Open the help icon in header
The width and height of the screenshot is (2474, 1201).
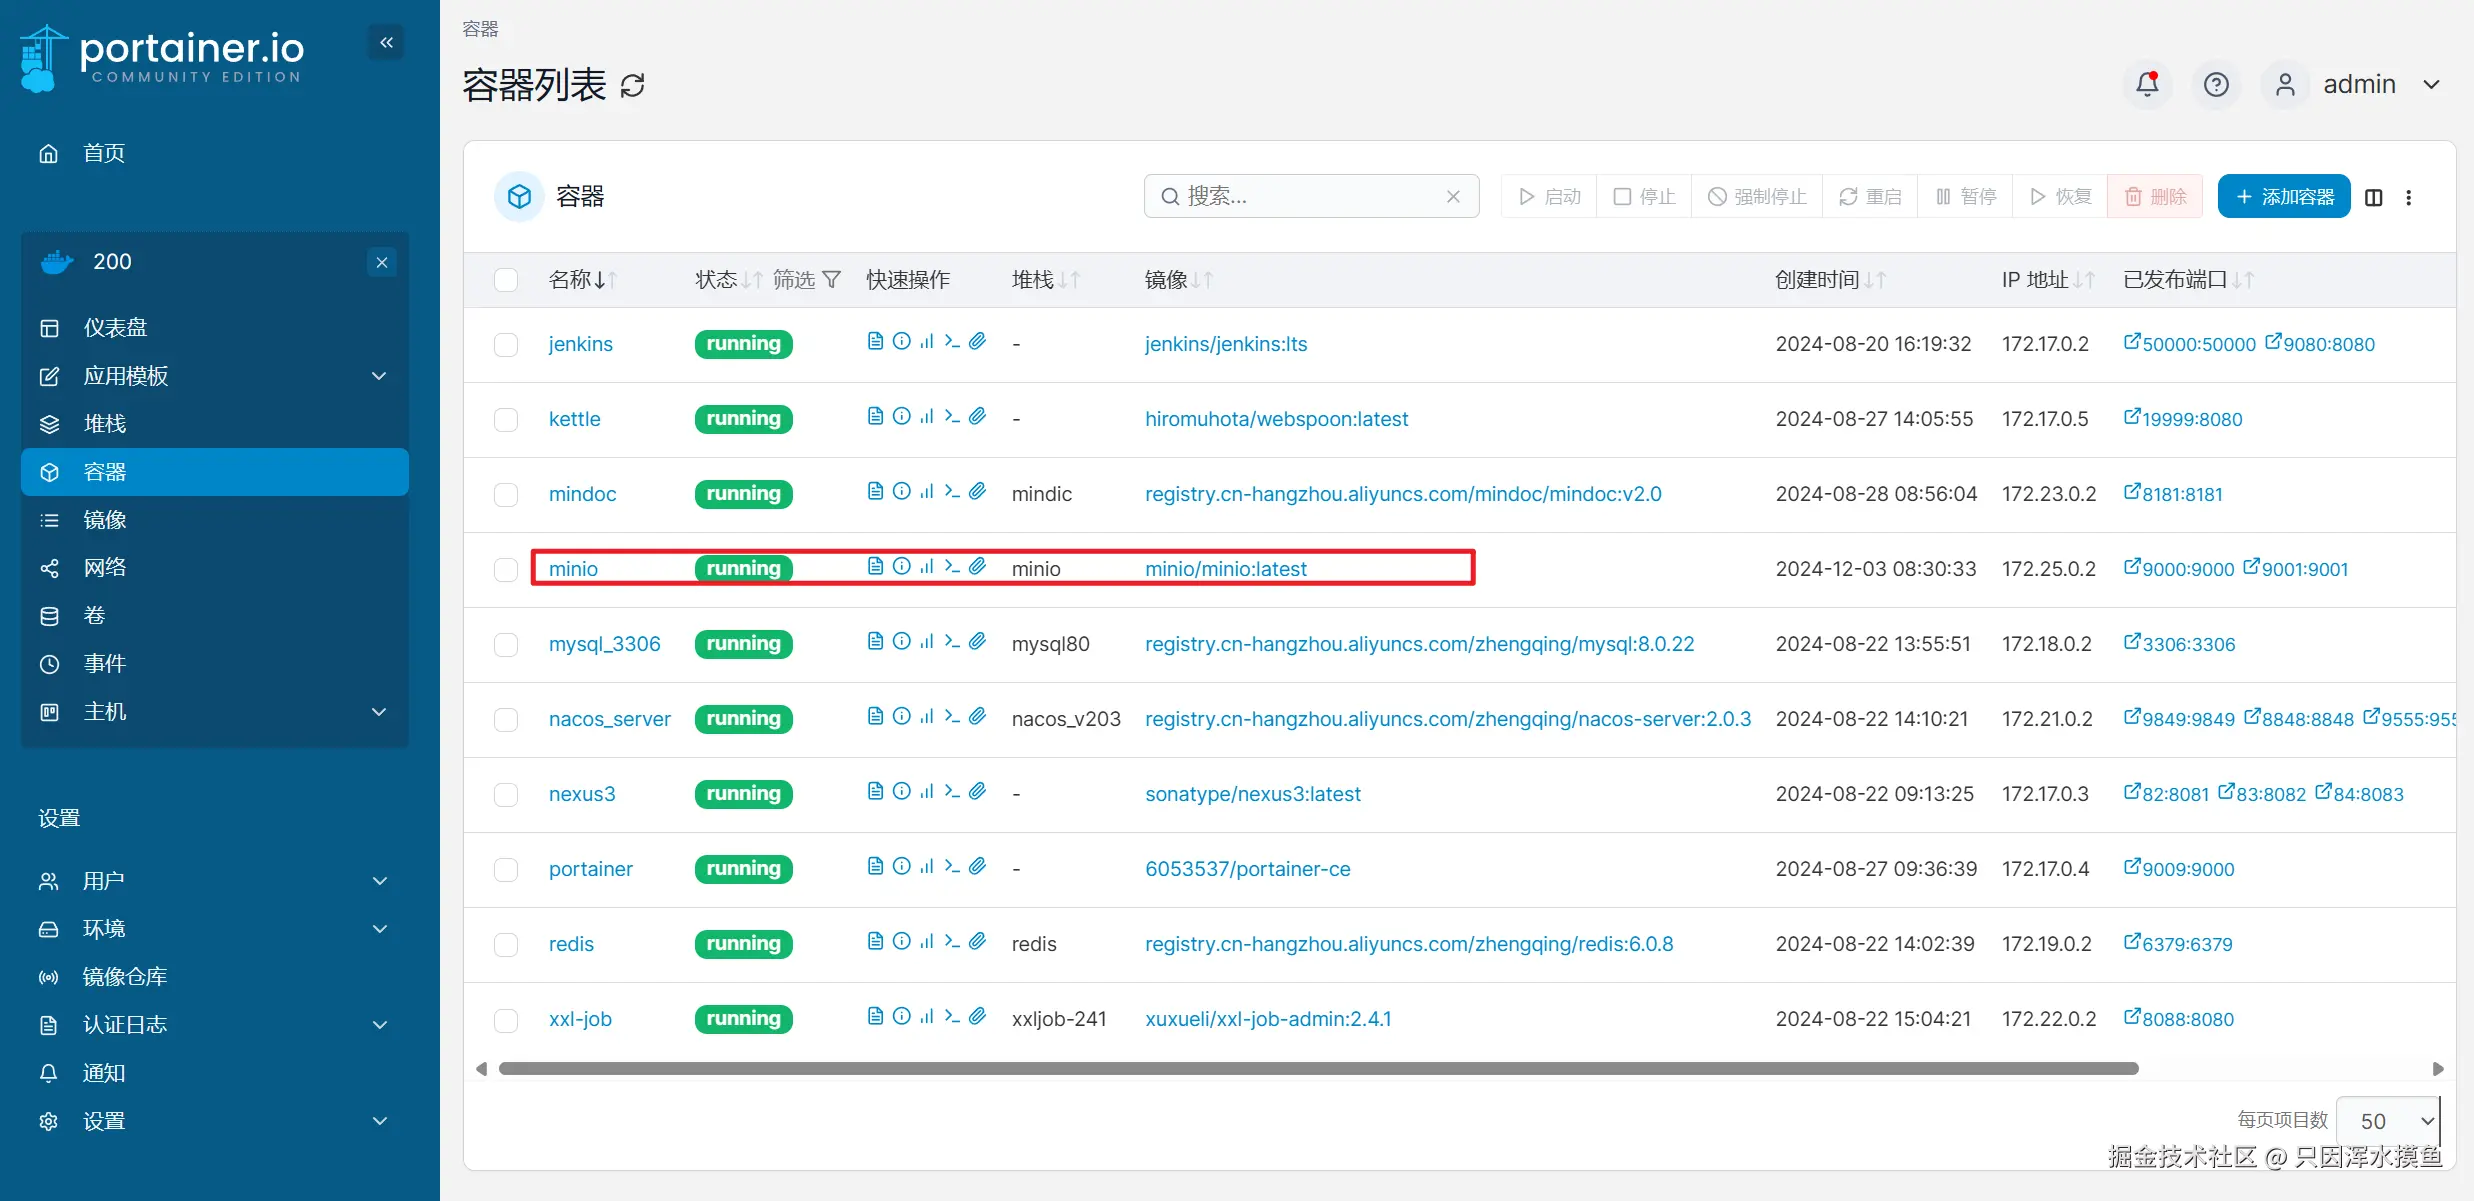pyautogui.click(x=2216, y=84)
